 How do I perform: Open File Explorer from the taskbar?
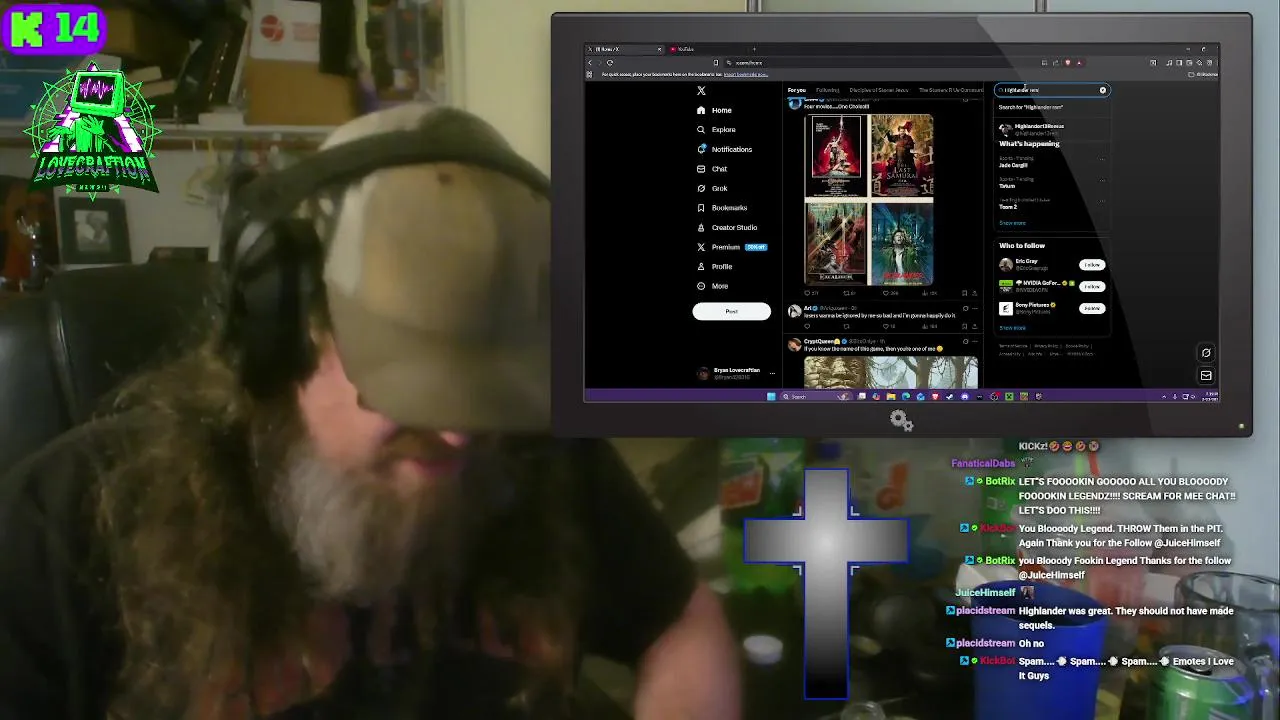coord(891,397)
